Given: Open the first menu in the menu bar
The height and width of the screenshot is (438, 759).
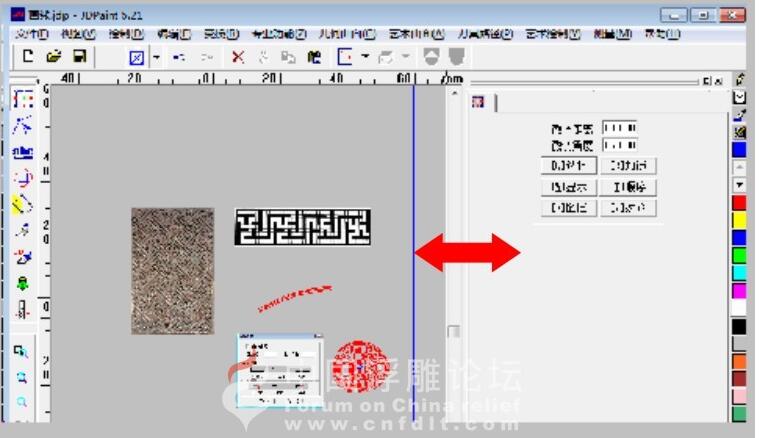Looking at the screenshot, I should (32, 33).
